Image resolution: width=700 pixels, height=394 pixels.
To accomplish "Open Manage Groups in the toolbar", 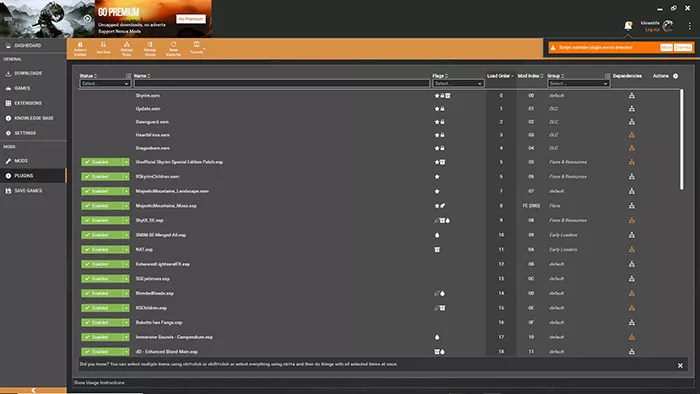I will [x=150, y=48].
